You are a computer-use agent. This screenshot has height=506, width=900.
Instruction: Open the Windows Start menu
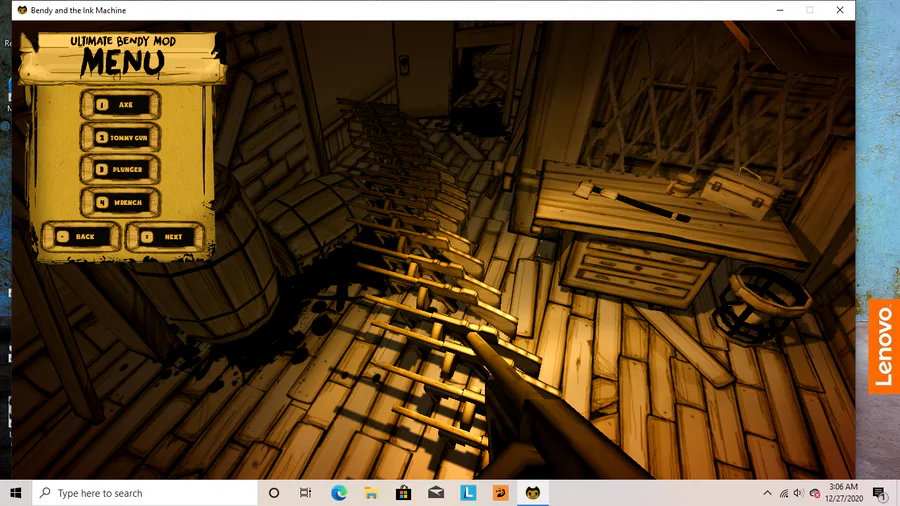tap(15, 493)
